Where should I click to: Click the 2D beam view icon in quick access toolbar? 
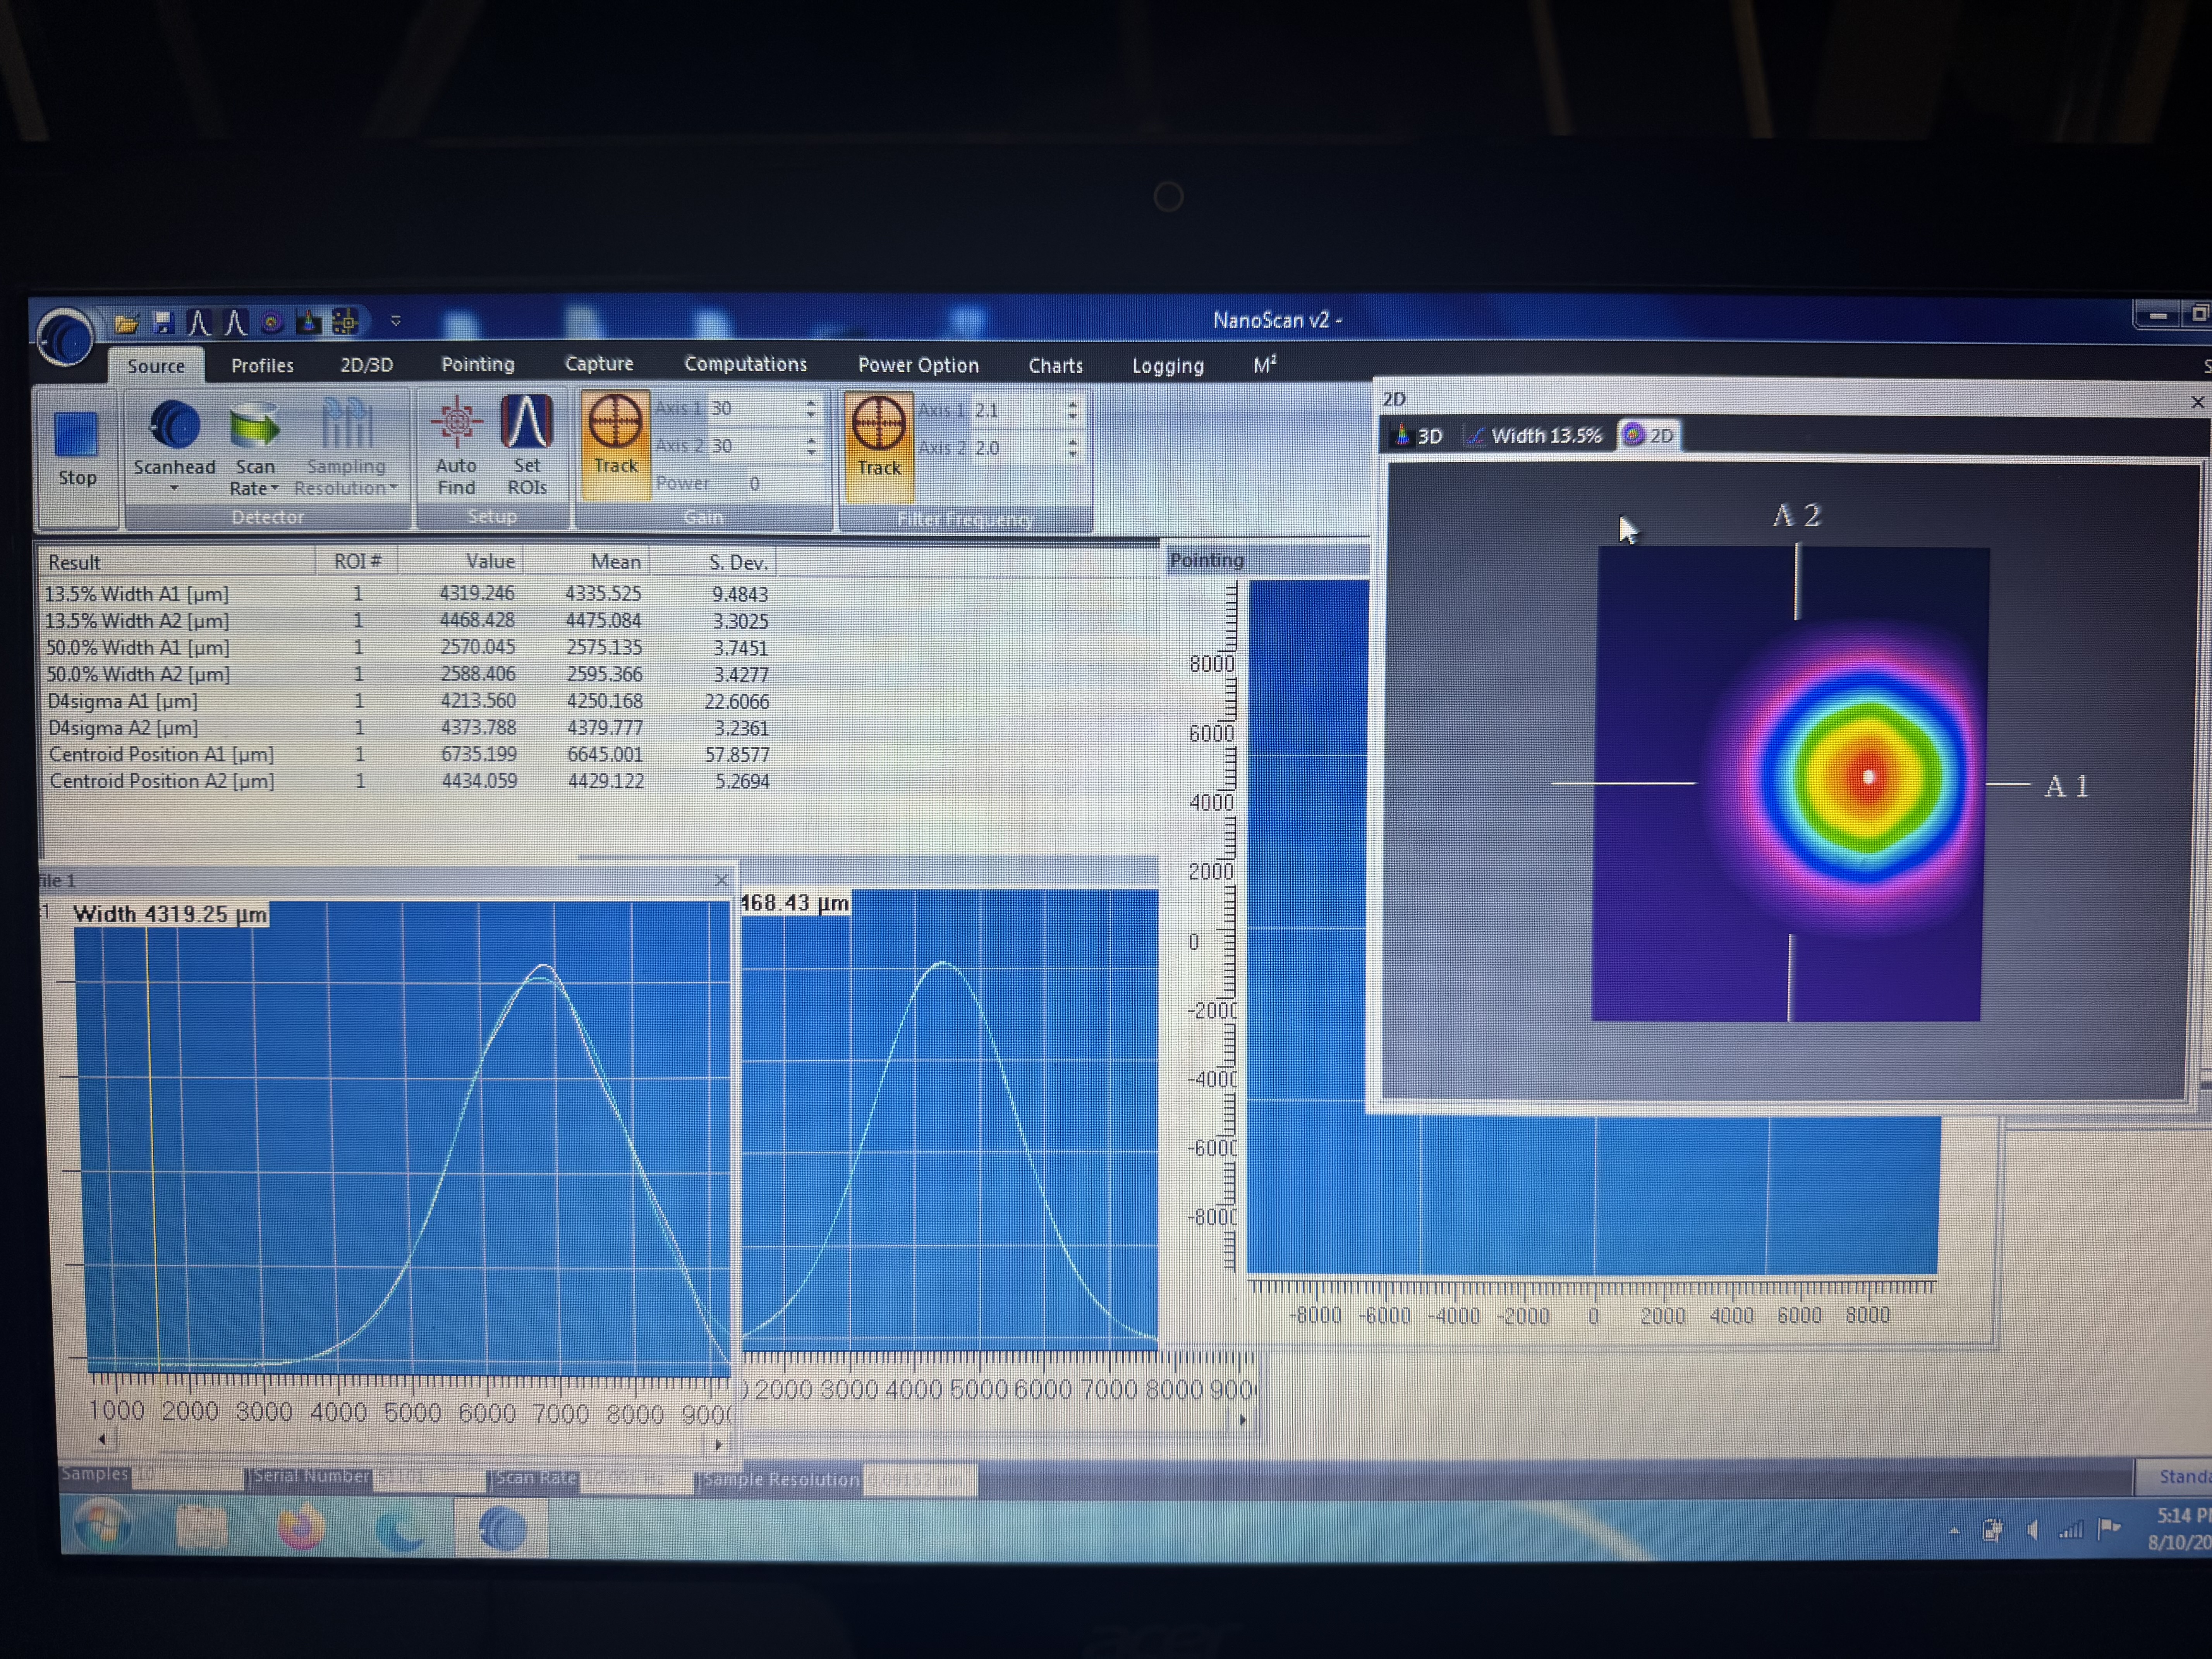(271, 322)
